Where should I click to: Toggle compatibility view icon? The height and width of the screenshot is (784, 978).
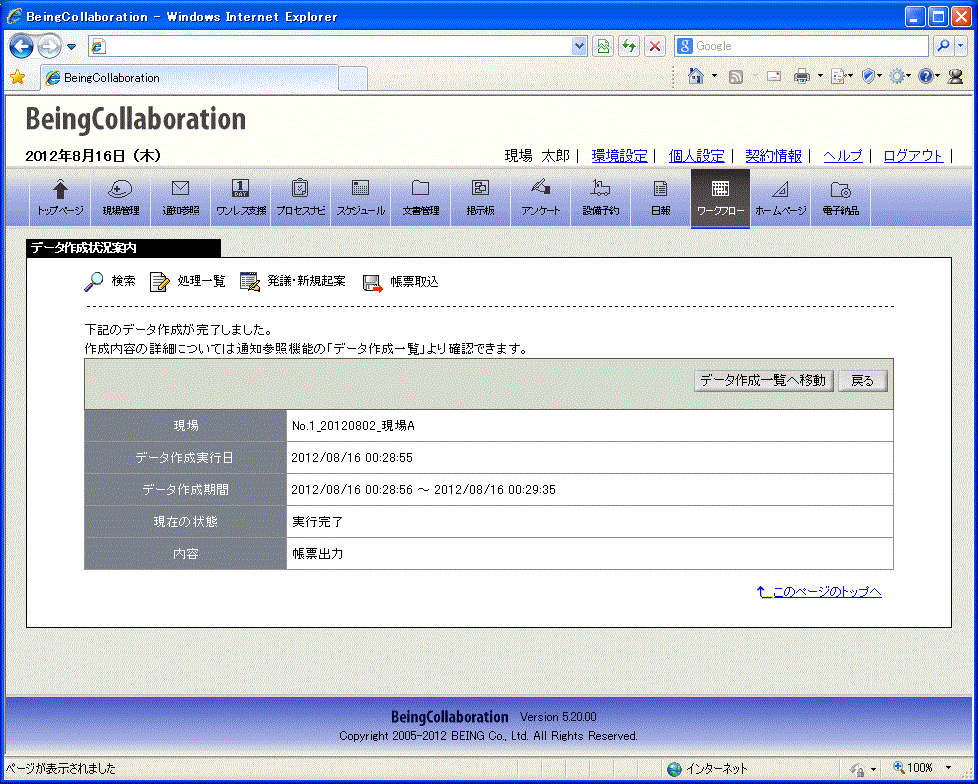(603, 46)
